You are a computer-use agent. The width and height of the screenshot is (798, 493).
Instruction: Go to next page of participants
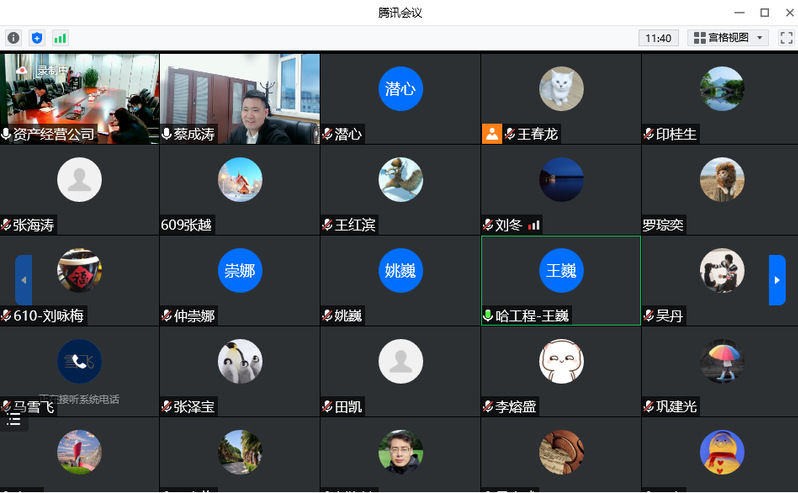pos(776,280)
